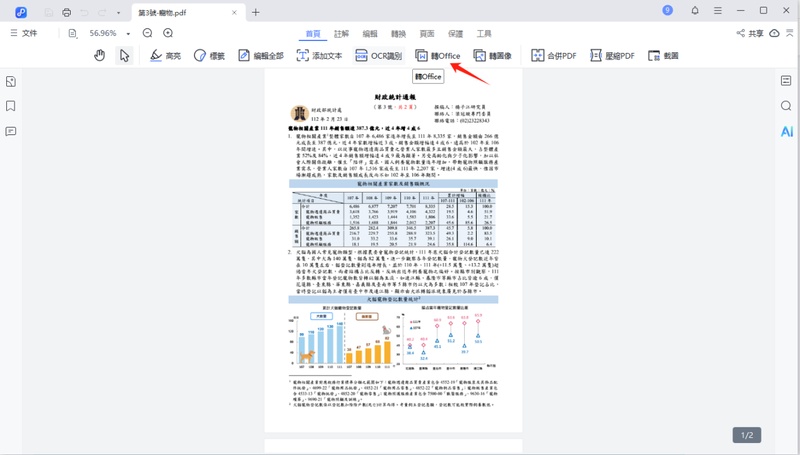Open the properties panel icon on right
Viewport: 800px width, 455px height.
786,81
